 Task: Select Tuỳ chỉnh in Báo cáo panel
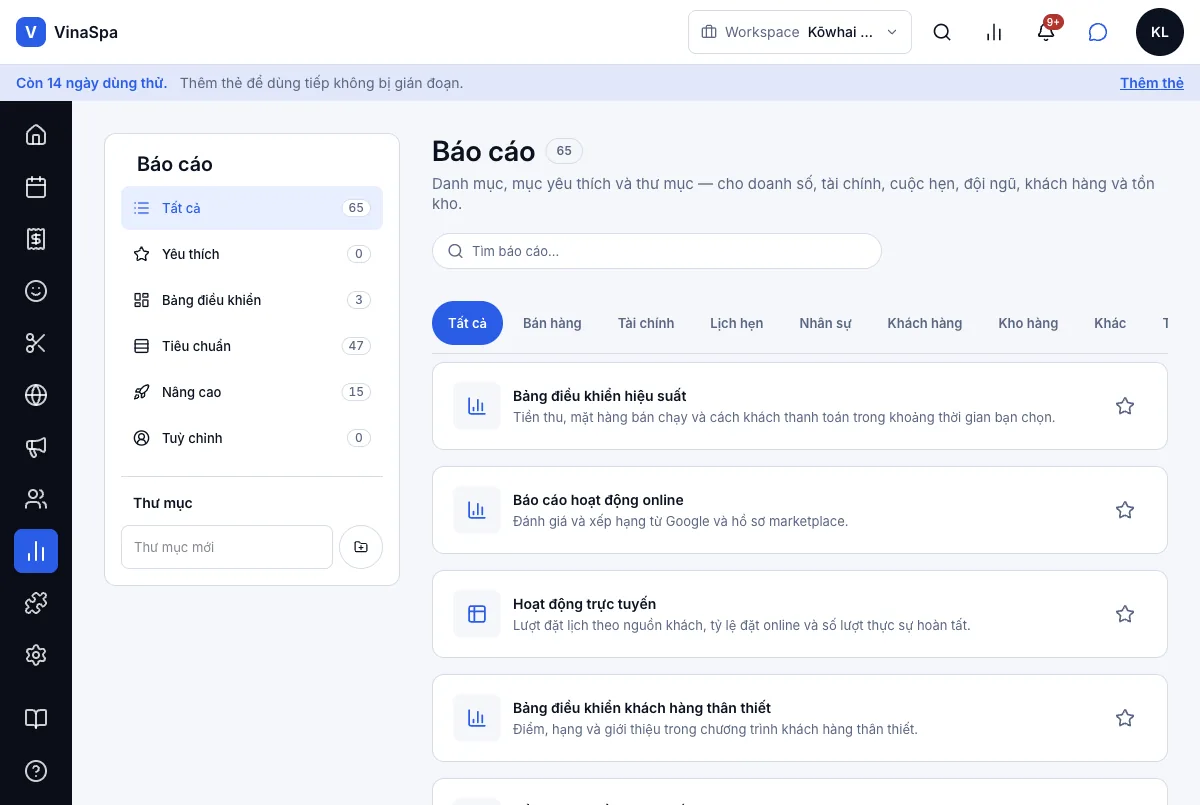[252, 438]
